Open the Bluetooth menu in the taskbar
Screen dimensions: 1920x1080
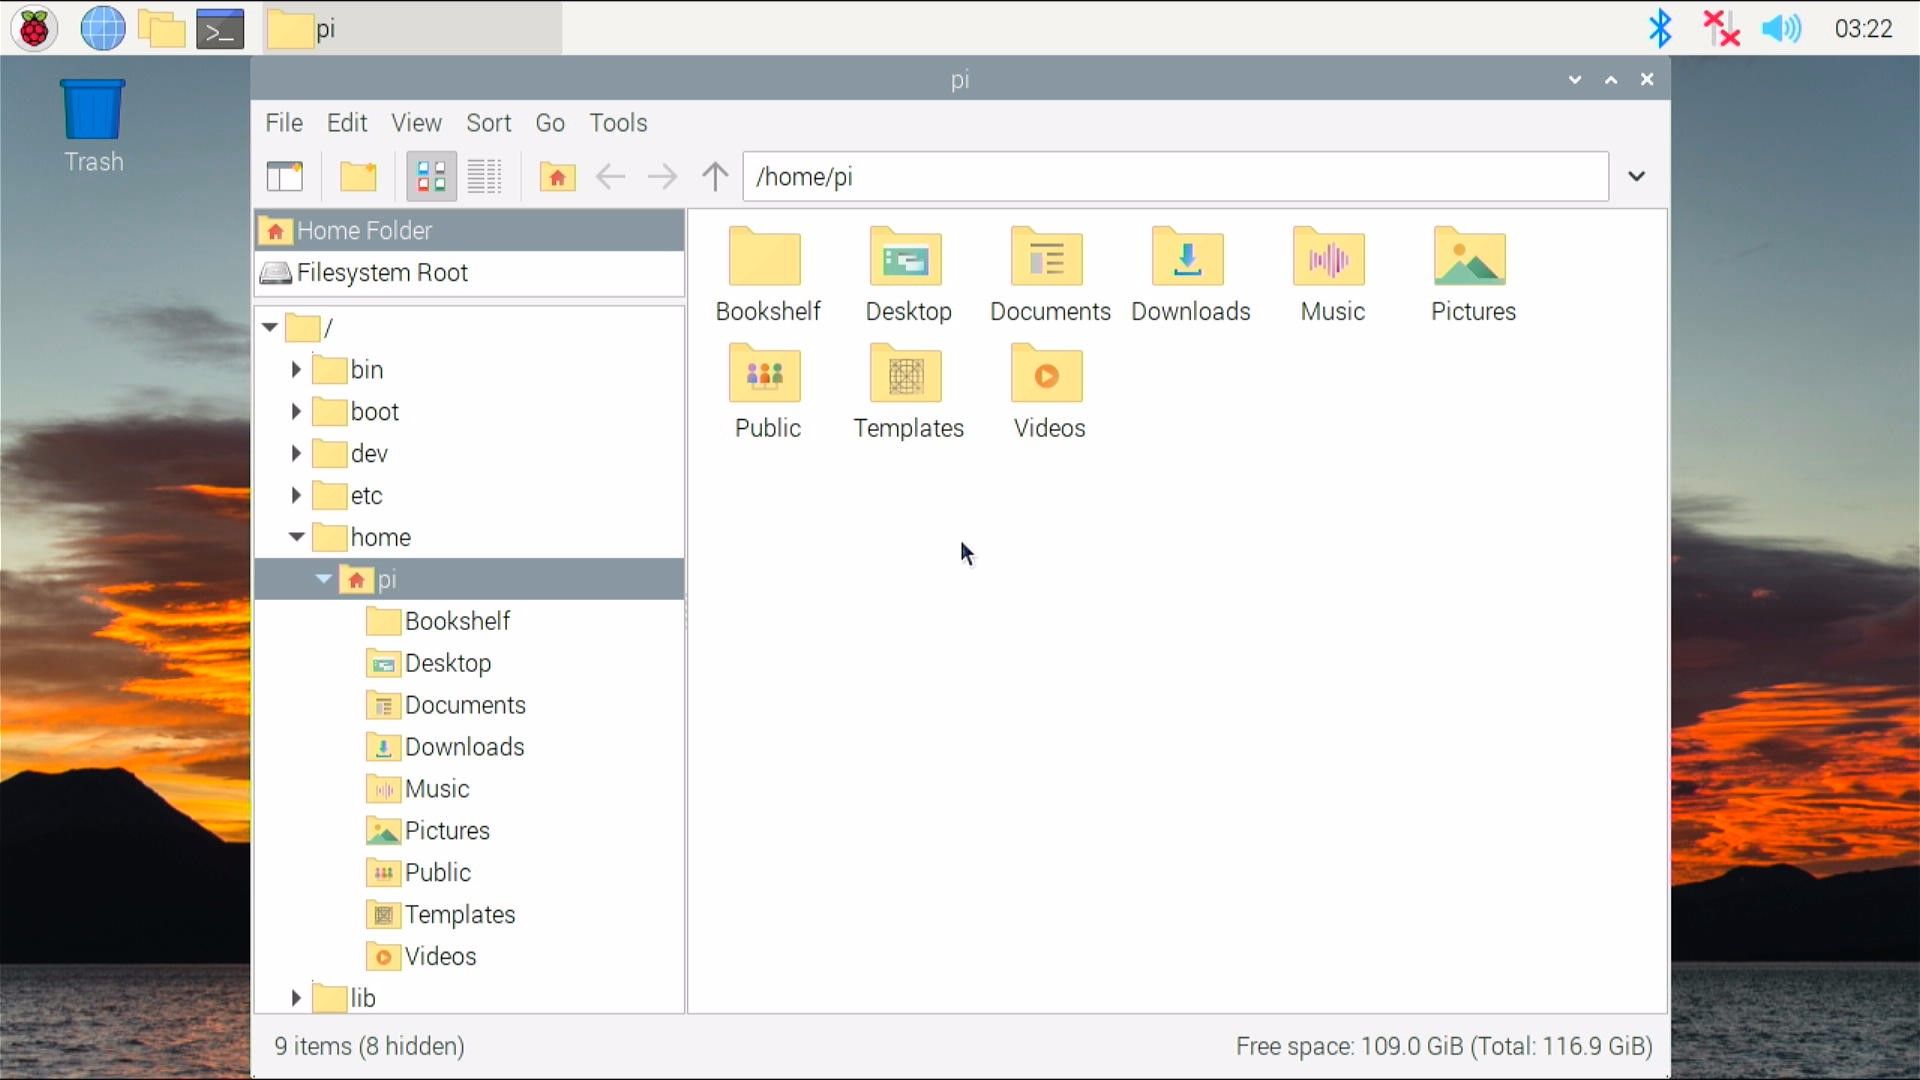click(x=1660, y=28)
